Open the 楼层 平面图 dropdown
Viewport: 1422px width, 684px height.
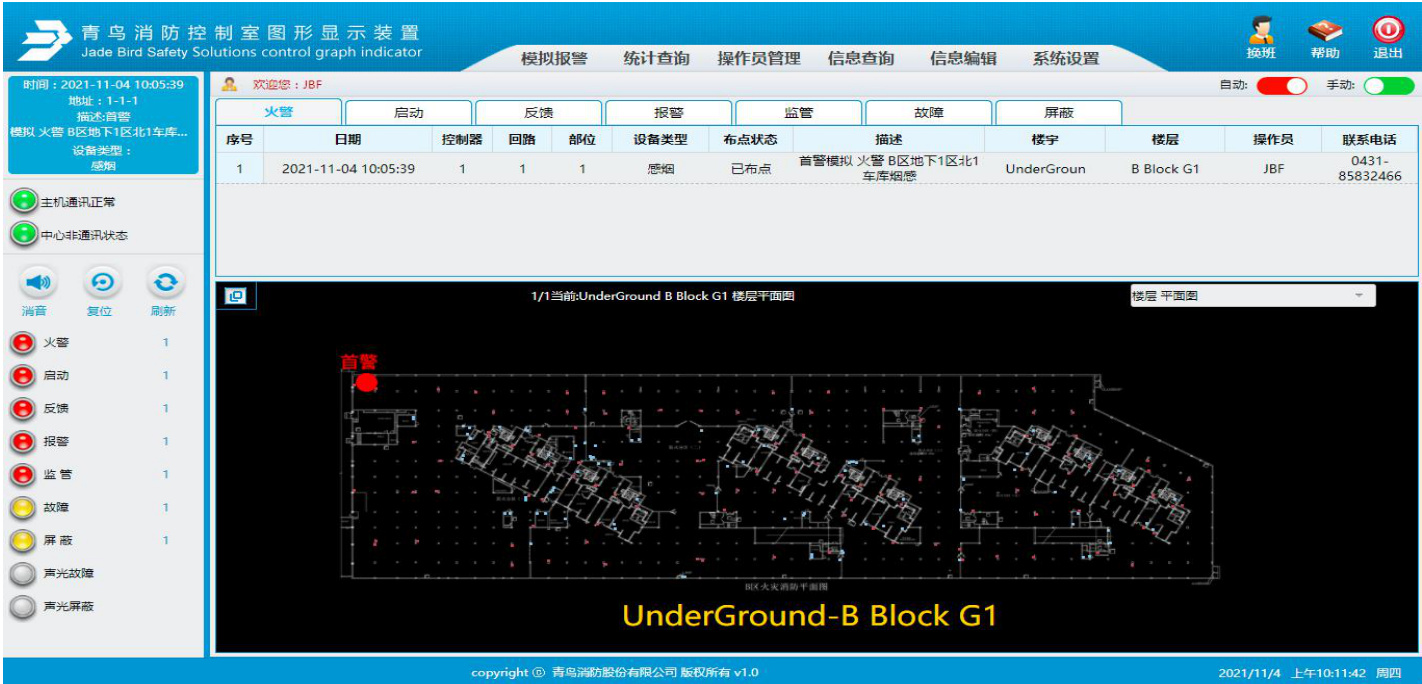click(1253, 296)
